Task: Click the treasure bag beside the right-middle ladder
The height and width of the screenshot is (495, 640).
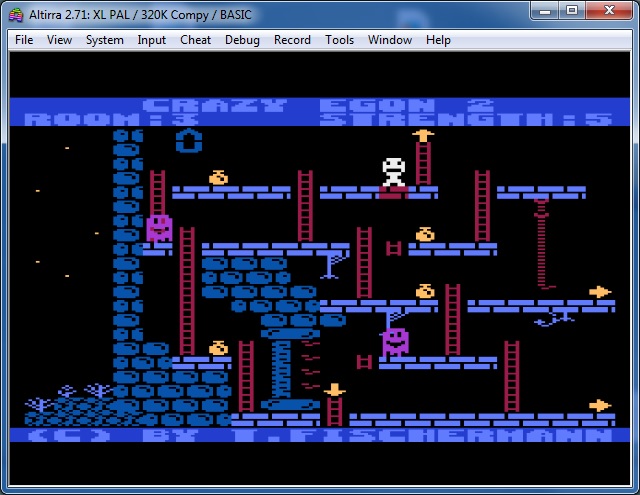Action: [425, 291]
